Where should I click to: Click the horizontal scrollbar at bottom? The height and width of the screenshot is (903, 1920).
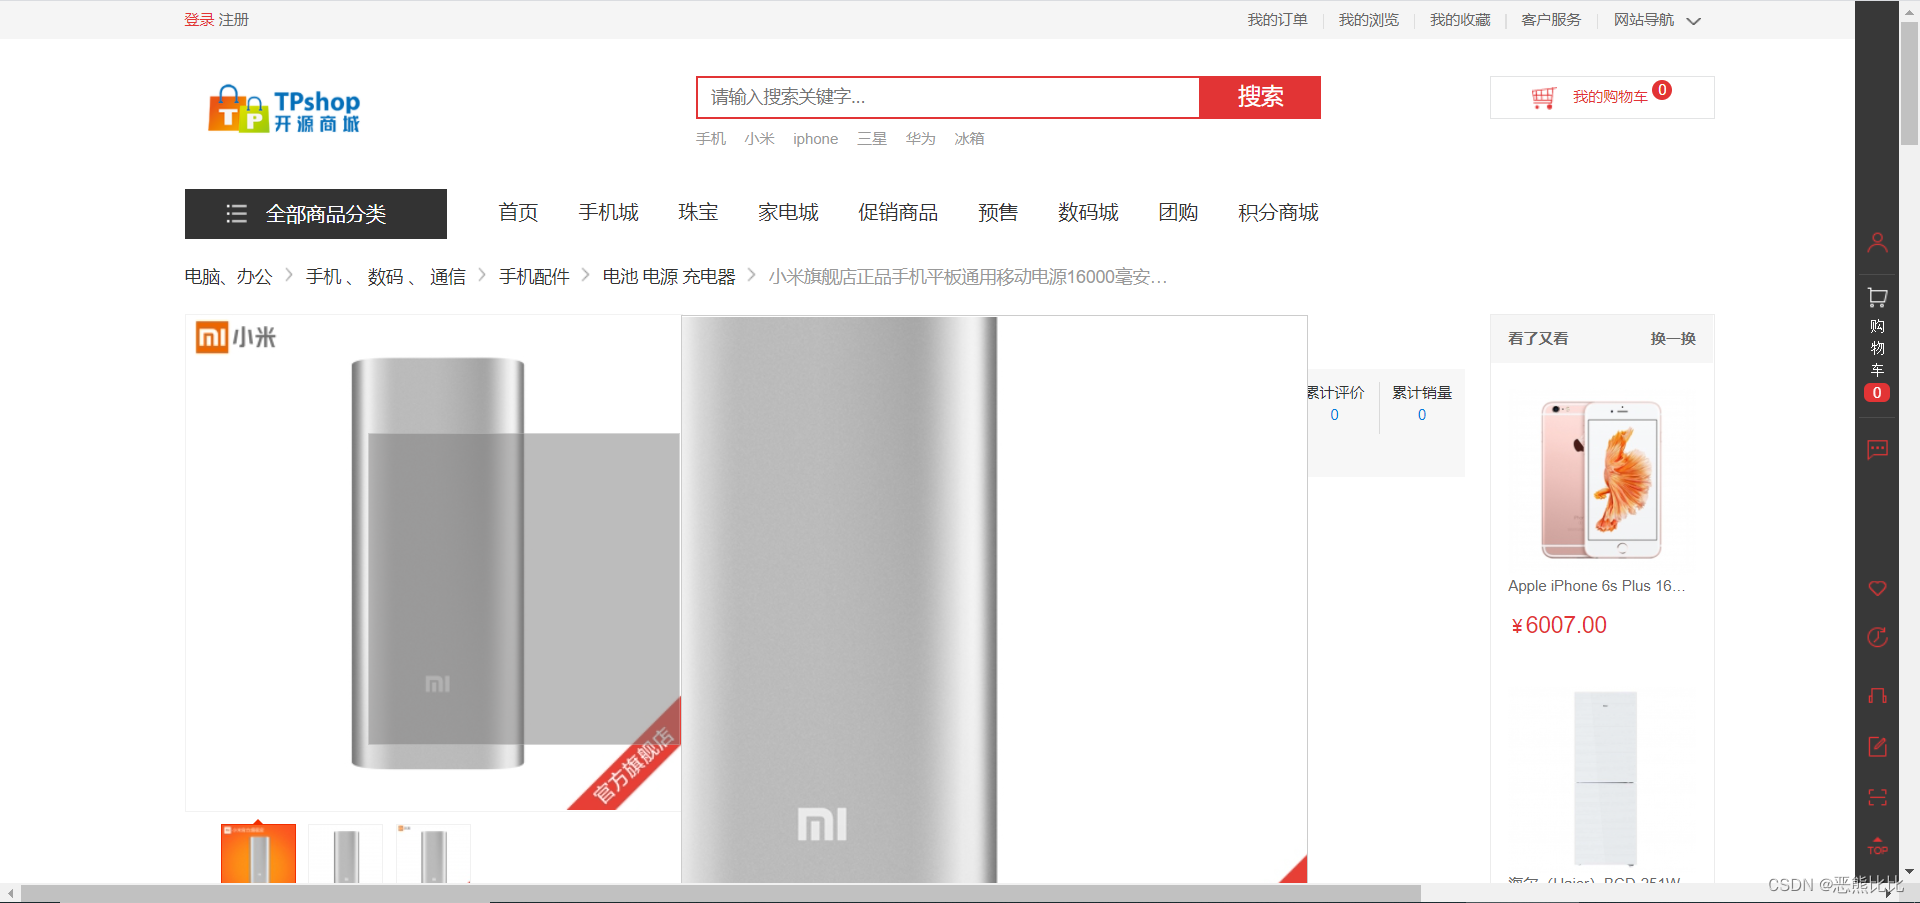click(720, 893)
